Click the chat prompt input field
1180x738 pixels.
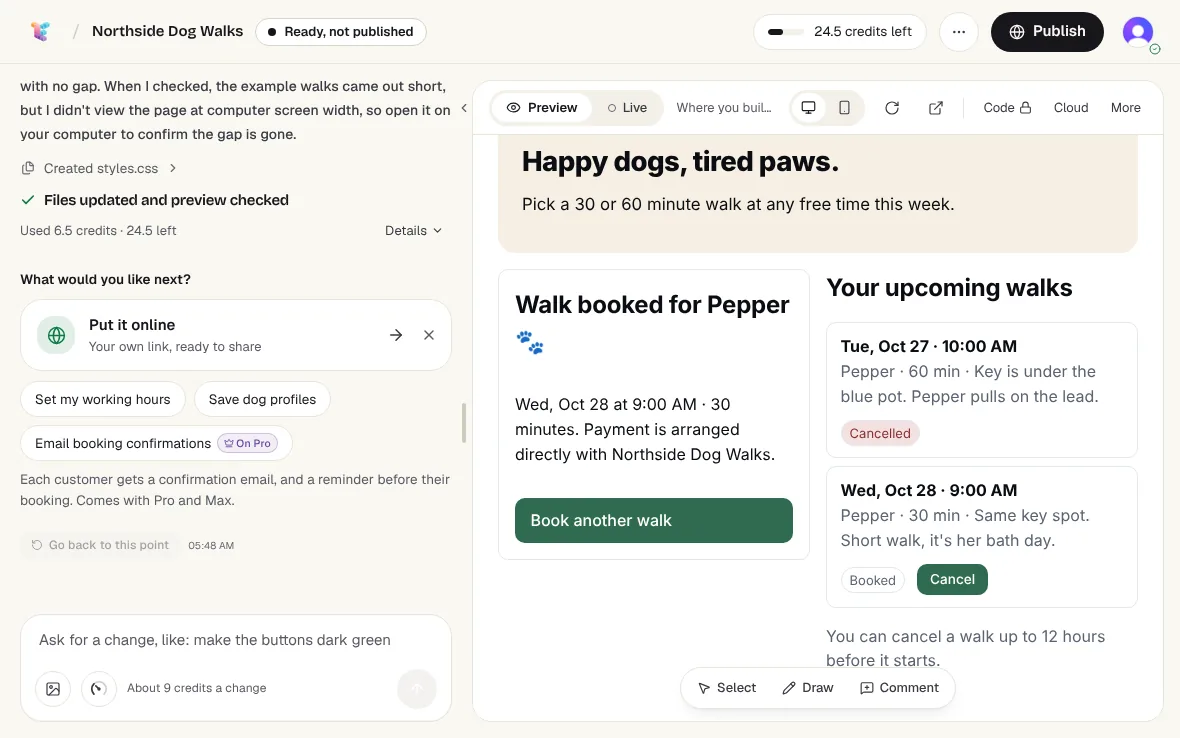pyautogui.click(x=236, y=640)
